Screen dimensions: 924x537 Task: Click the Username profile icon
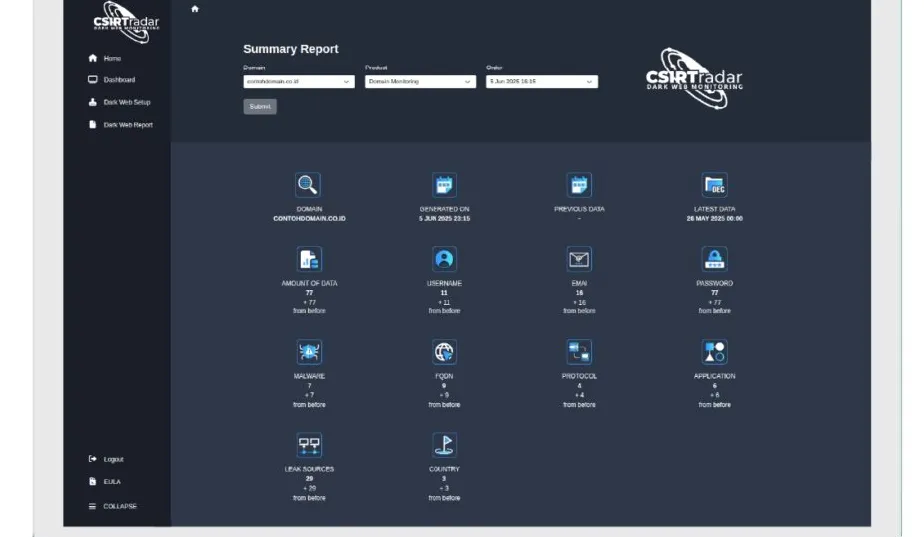444,259
